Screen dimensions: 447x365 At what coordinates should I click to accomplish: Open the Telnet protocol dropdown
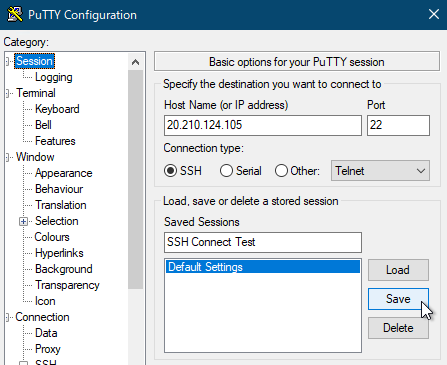[x=380, y=171]
